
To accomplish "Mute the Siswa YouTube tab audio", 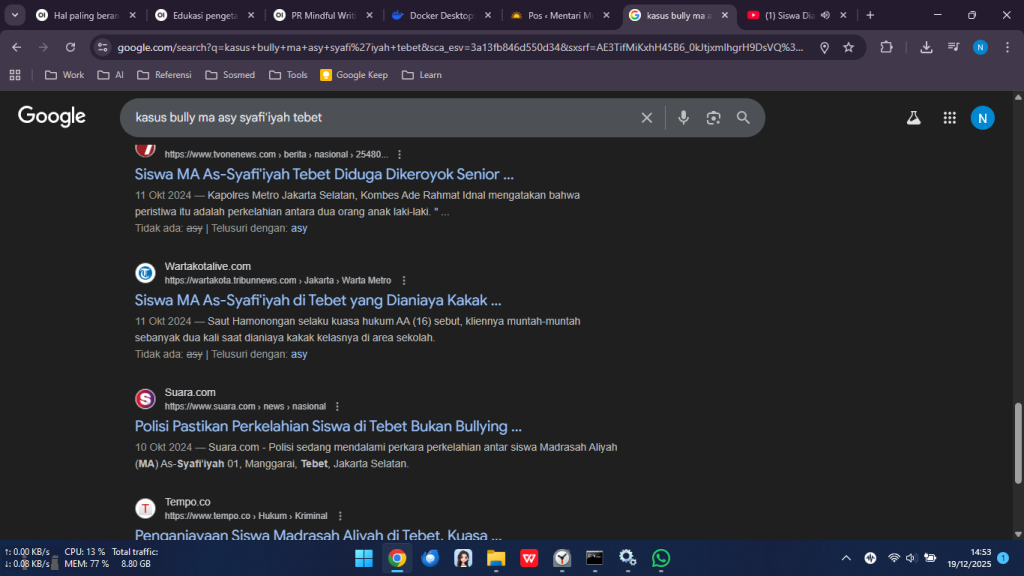I will pyautogui.click(x=825, y=15).
